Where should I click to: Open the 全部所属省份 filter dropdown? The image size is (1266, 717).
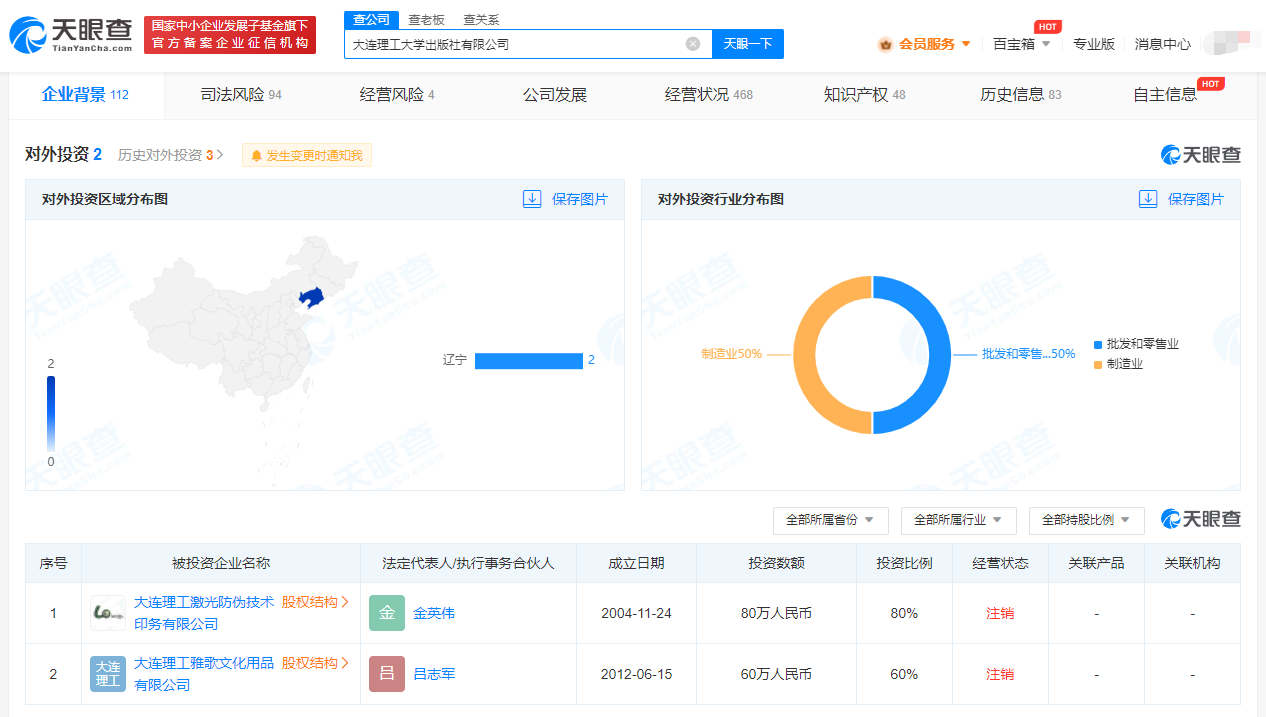pyautogui.click(x=830, y=520)
